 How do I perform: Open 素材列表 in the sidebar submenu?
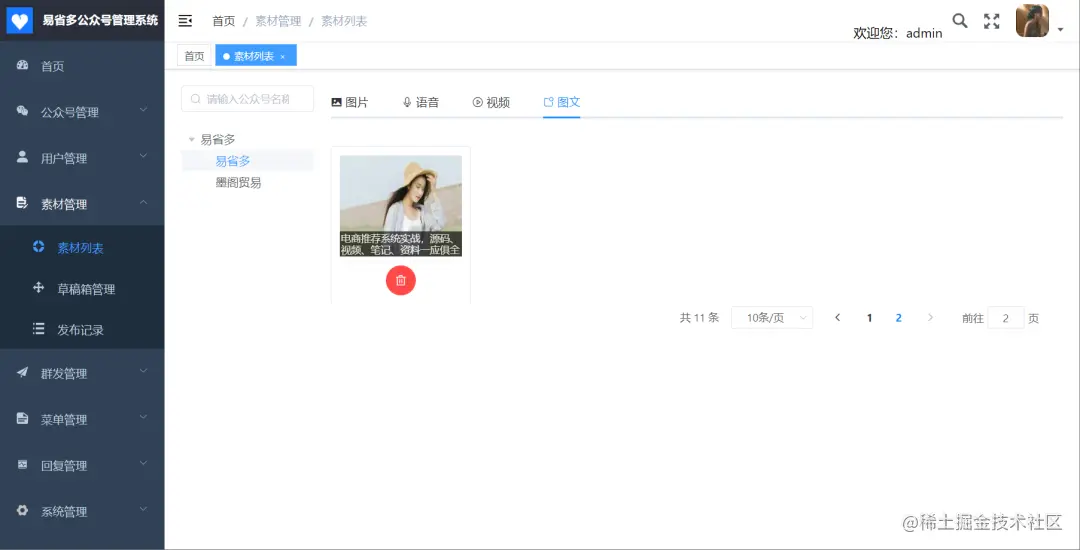[82, 248]
